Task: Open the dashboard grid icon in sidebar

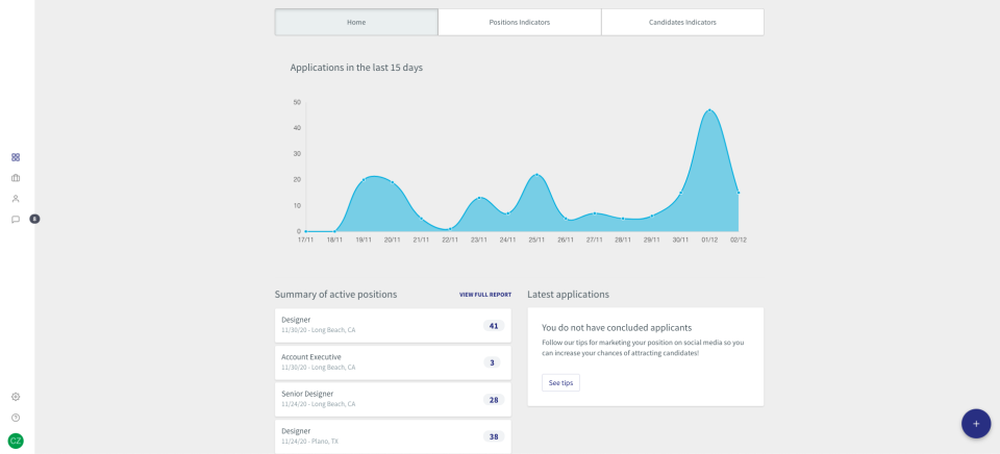Action: tap(16, 157)
